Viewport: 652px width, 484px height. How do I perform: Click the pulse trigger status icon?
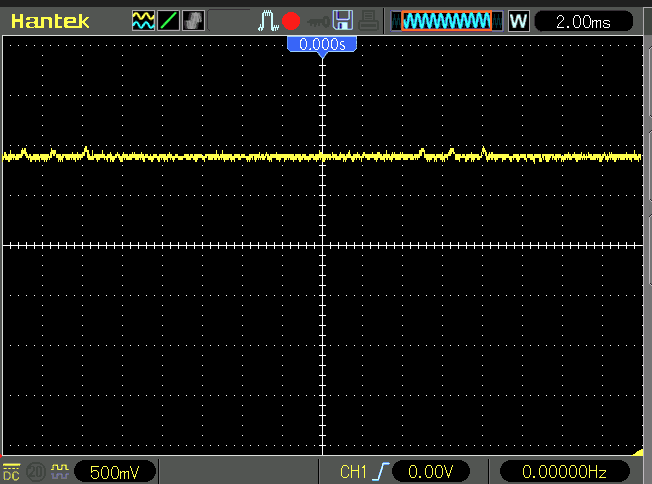tap(267, 20)
